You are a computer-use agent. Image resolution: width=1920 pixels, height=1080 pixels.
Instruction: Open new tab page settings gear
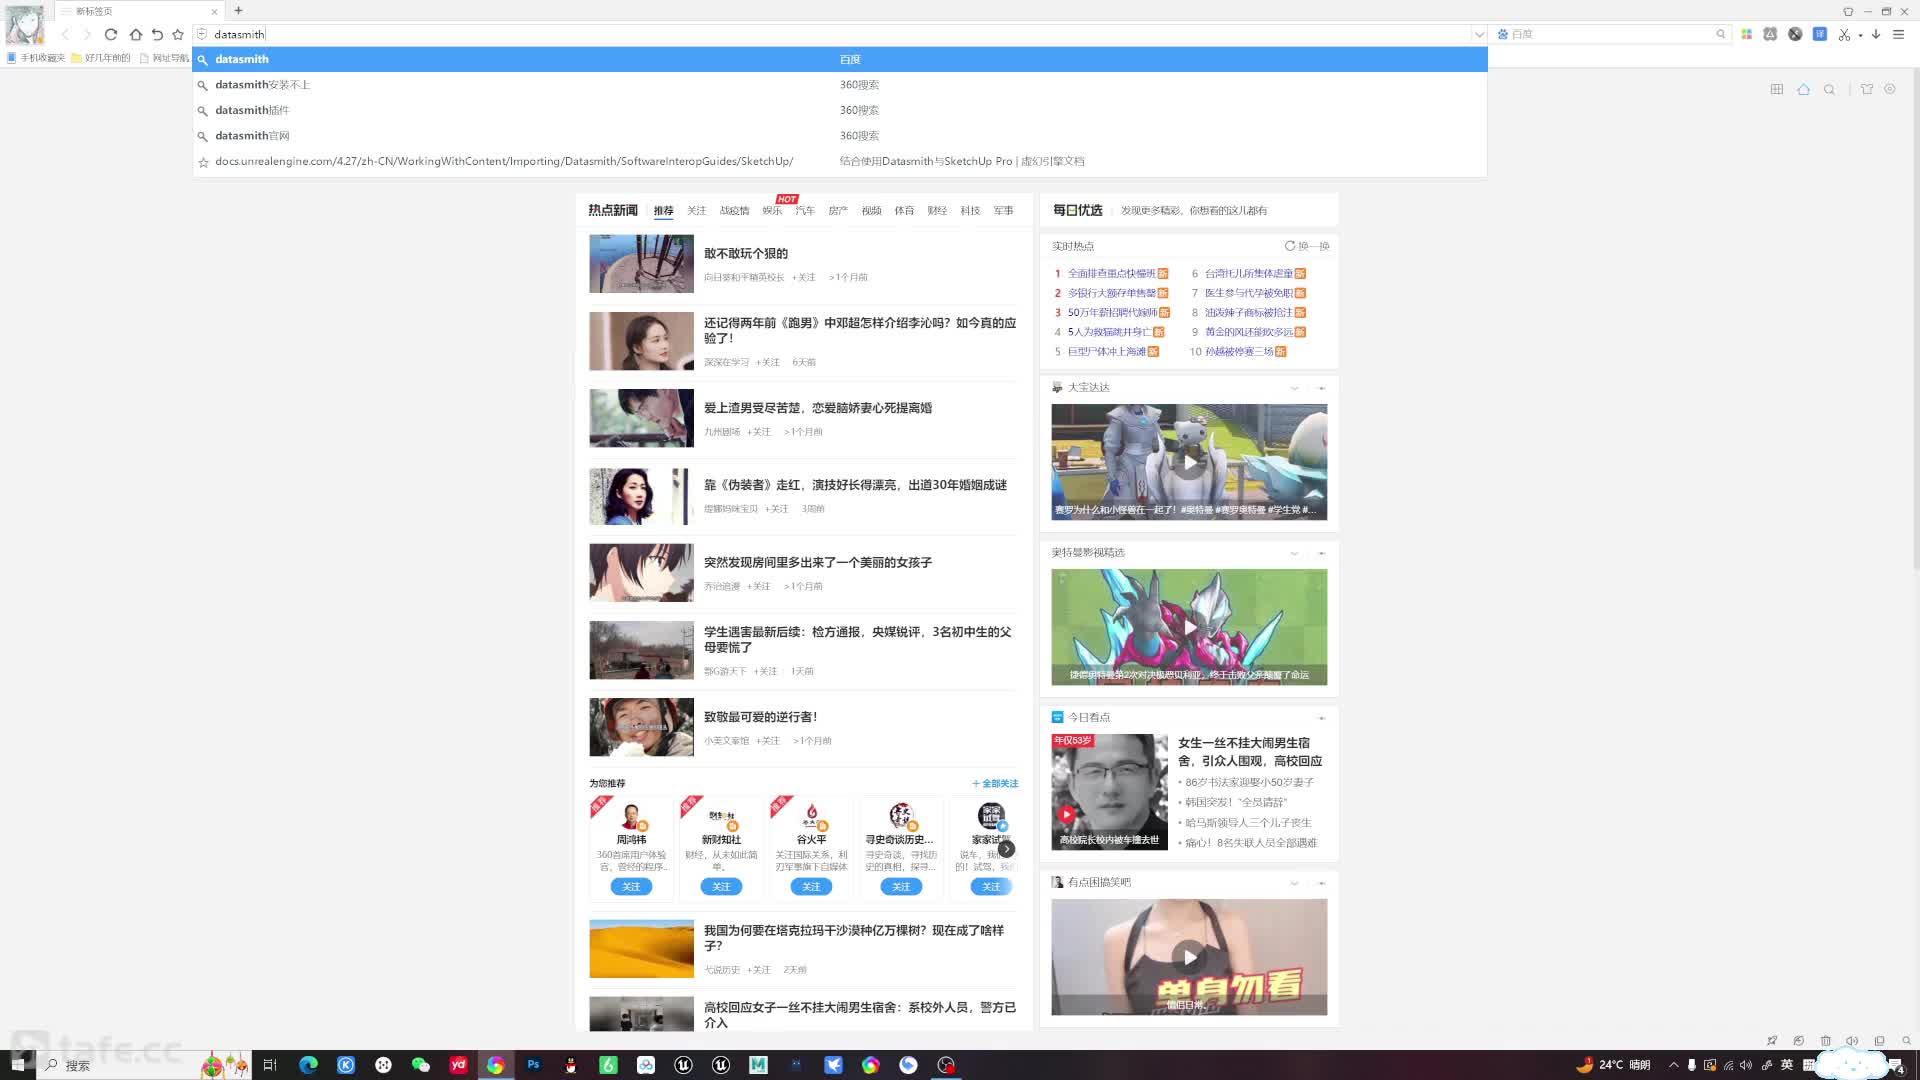[x=1890, y=89]
